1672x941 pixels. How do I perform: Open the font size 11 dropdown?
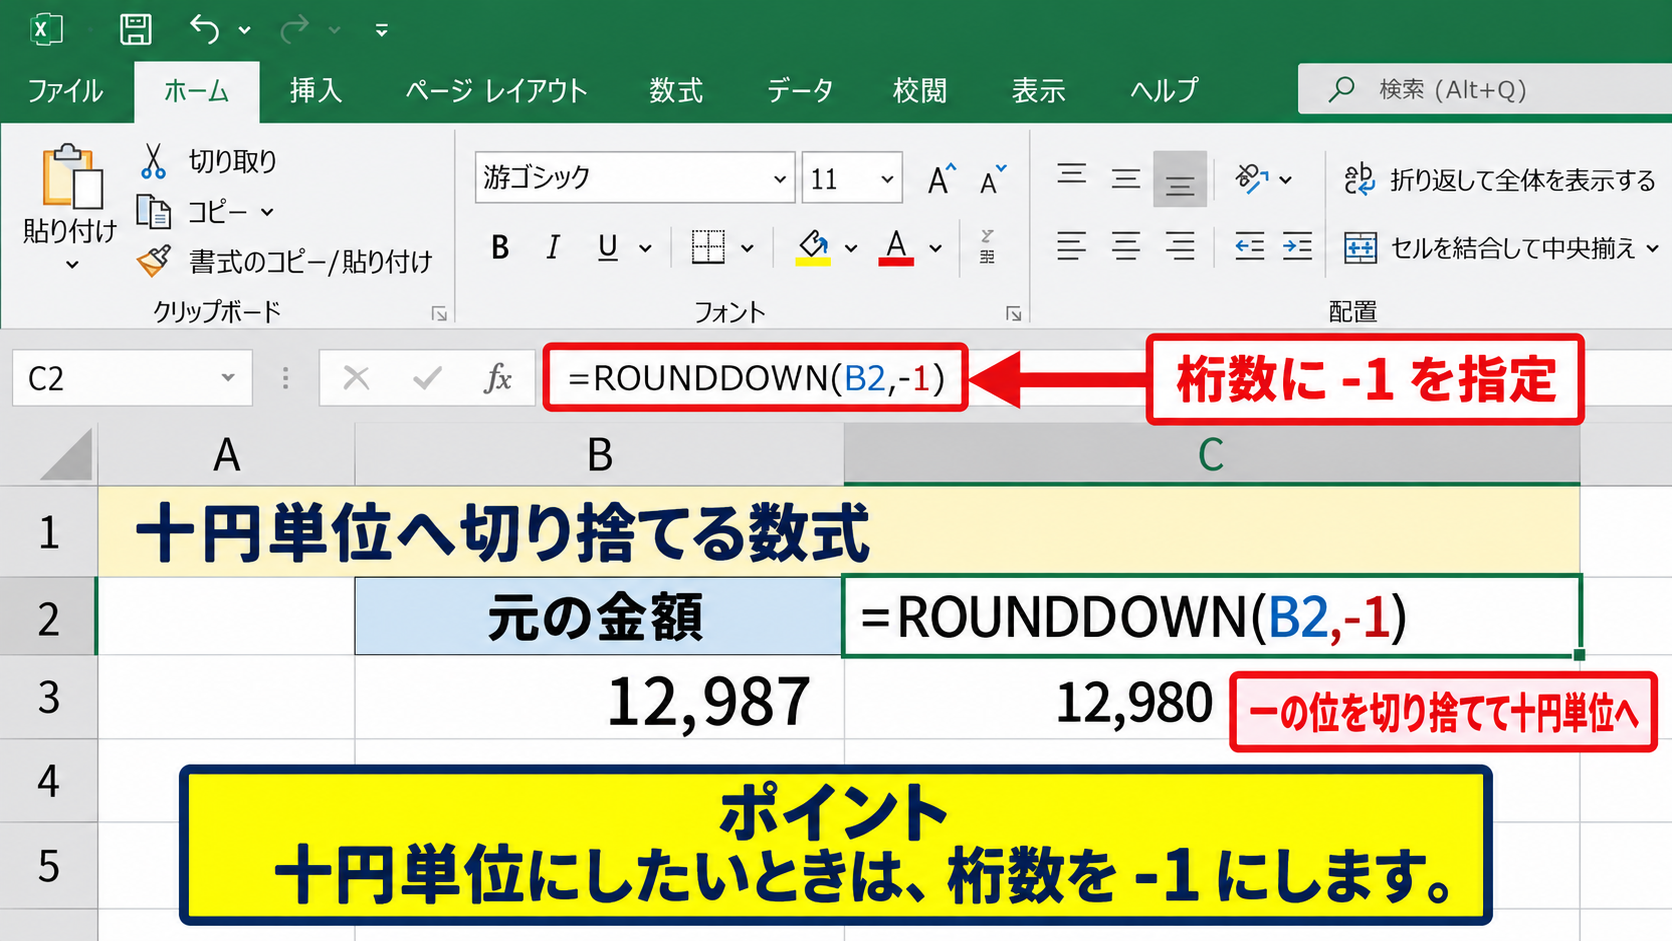(x=887, y=179)
